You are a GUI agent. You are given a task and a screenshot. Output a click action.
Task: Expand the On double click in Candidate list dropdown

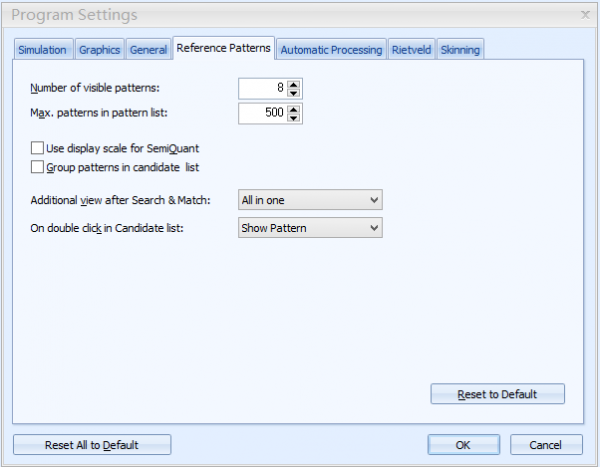click(310, 228)
